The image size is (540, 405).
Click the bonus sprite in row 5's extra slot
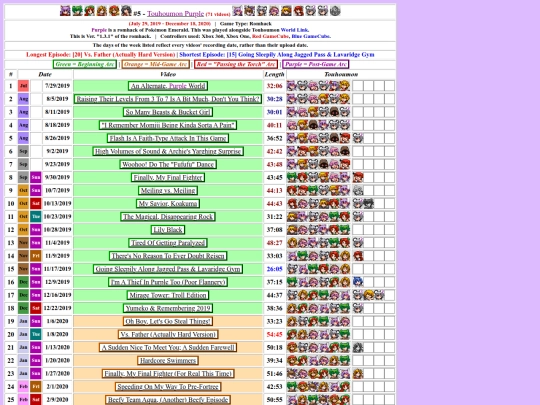358,138
